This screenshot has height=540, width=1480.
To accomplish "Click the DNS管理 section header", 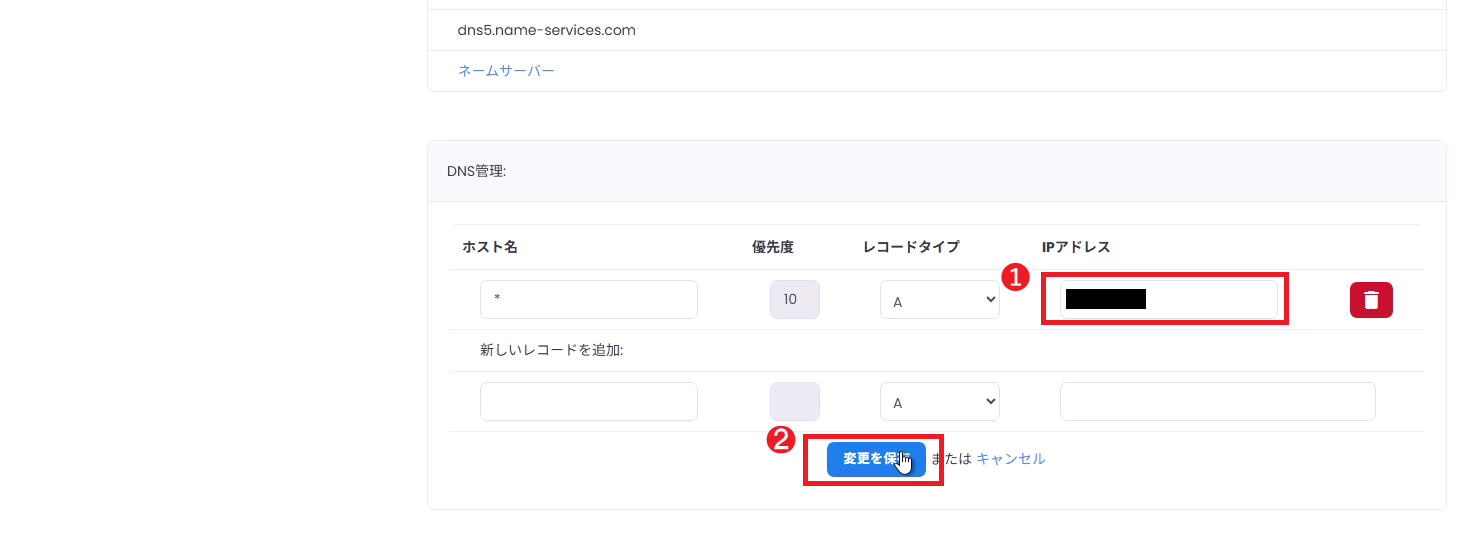I will [x=477, y=172].
